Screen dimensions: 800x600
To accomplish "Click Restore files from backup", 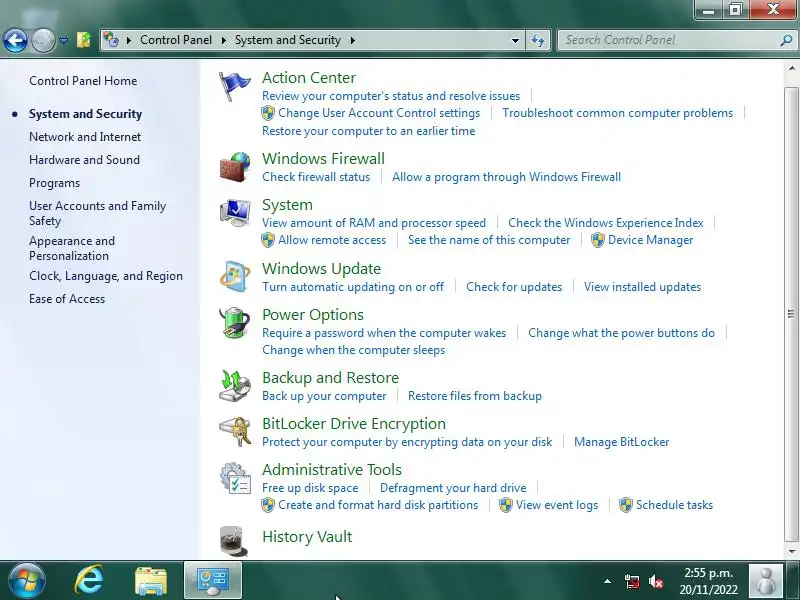I will click(474, 396).
